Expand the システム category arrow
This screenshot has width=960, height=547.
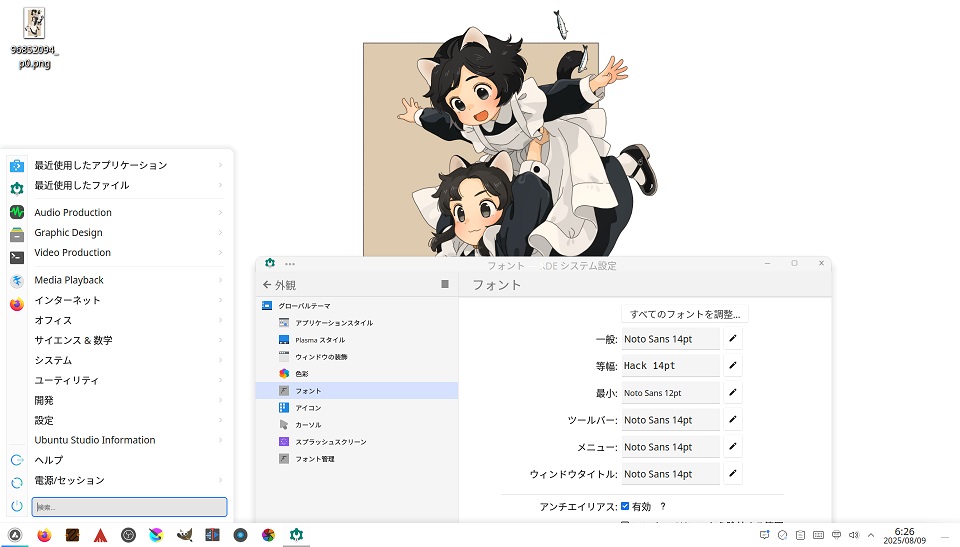220,360
